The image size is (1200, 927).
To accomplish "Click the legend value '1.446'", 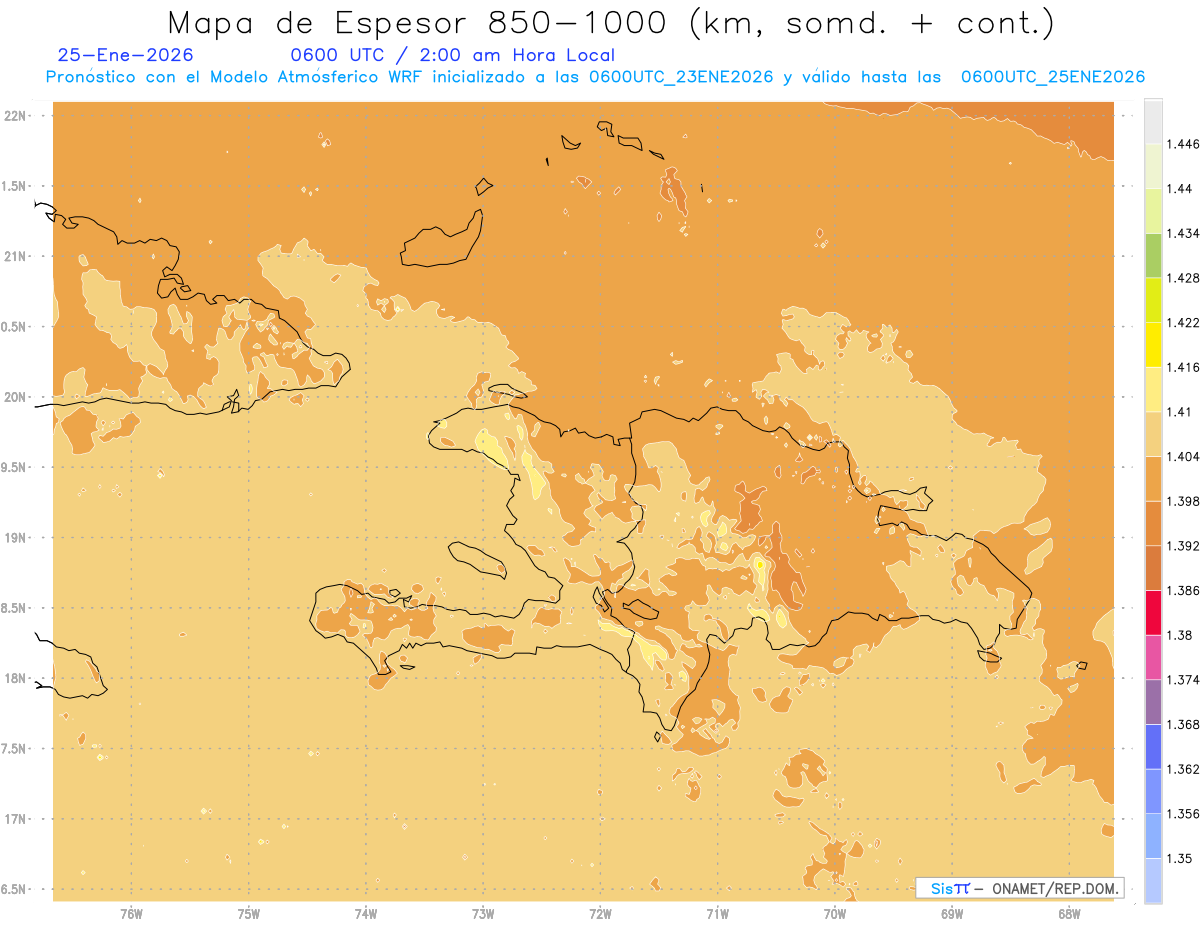I will (x=1183, y=144).
